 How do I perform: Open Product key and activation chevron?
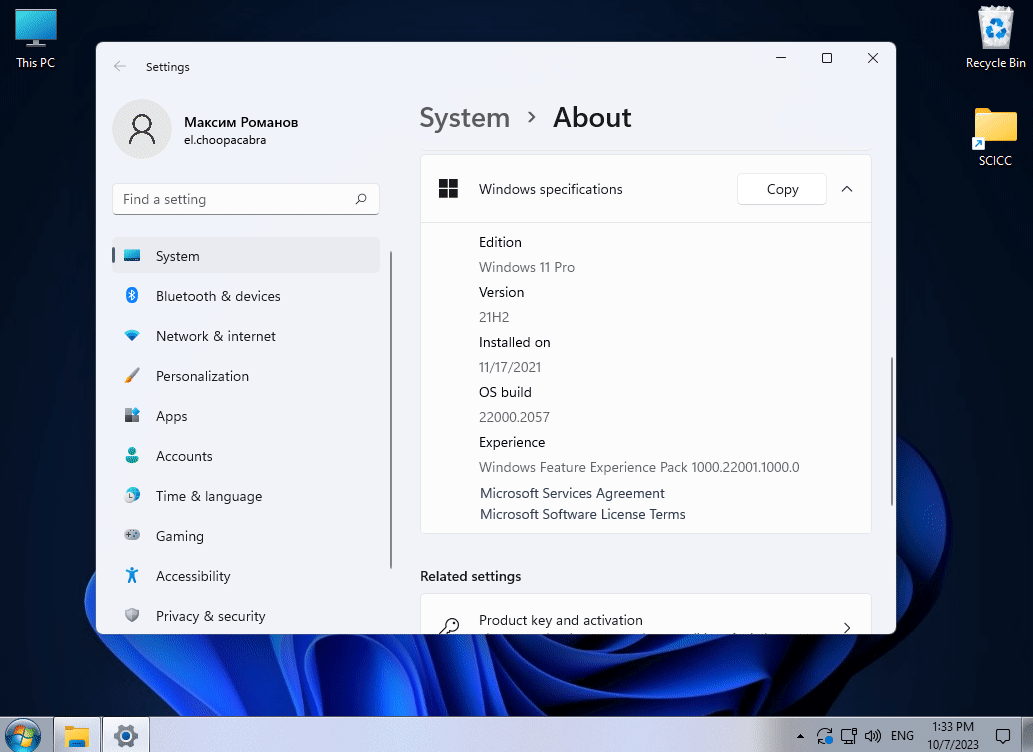click(847, 627)
